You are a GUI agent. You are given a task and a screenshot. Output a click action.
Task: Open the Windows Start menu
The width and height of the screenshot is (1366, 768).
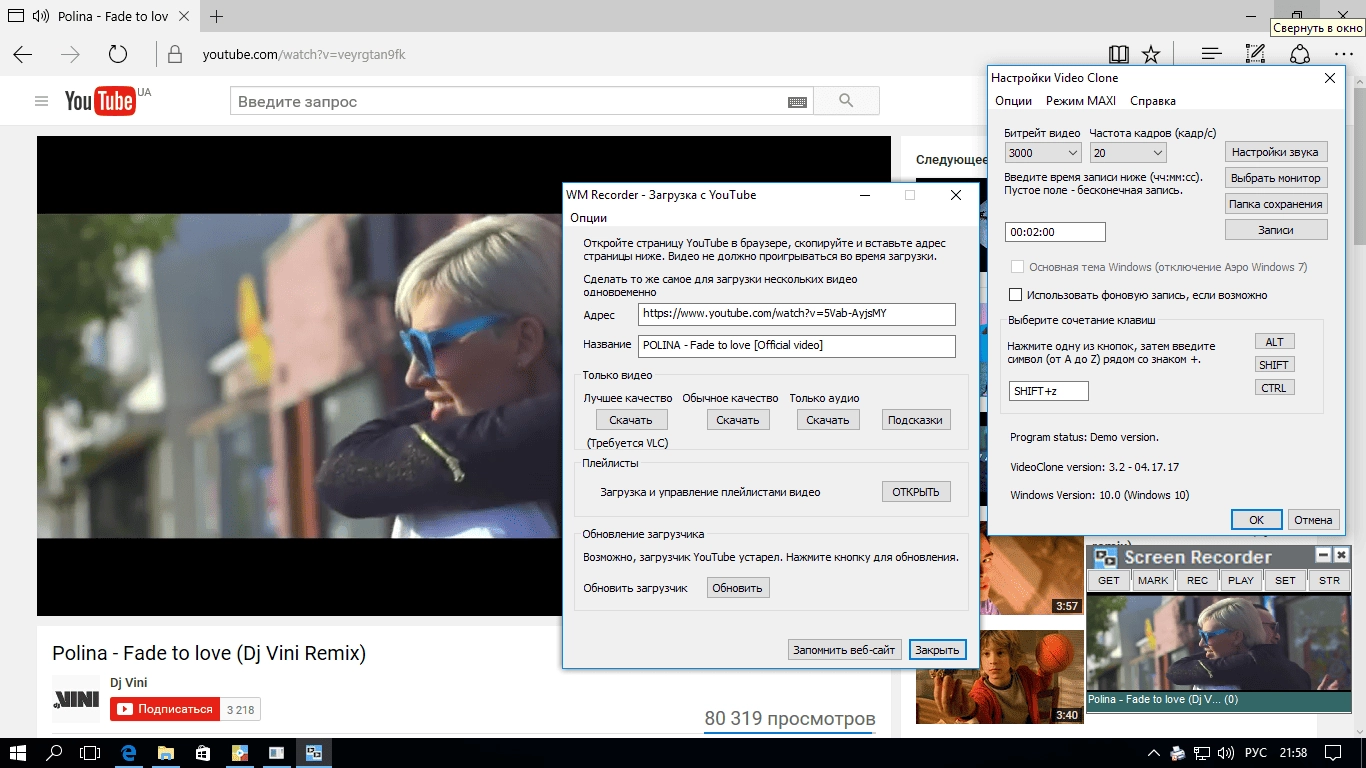pyautogui.click(x=18, y=753)
